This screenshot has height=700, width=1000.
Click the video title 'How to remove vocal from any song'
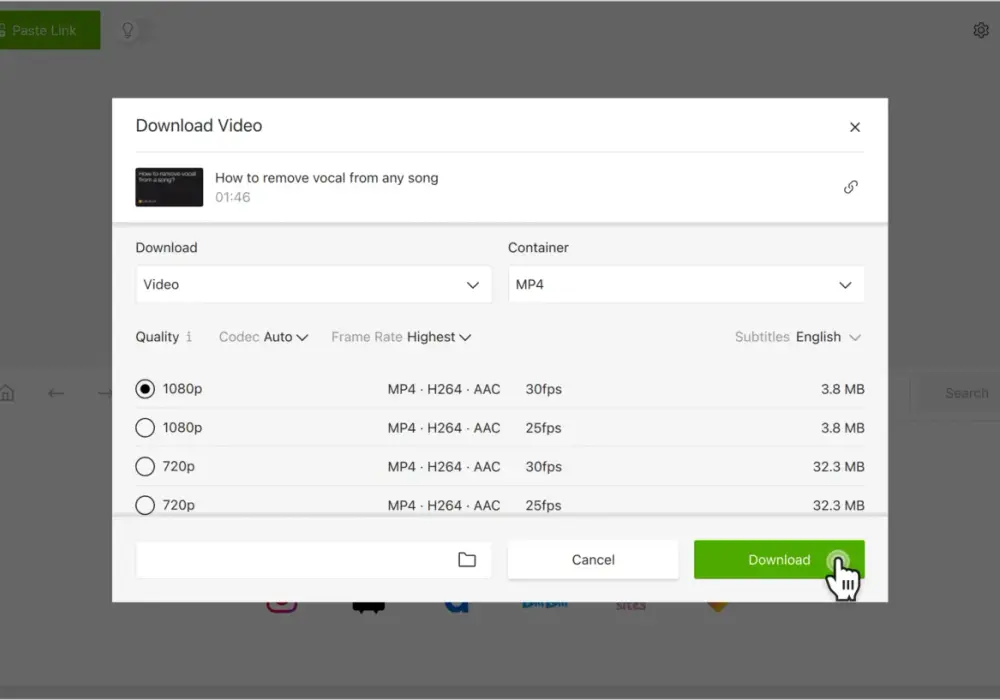click(x=327, y=178)
